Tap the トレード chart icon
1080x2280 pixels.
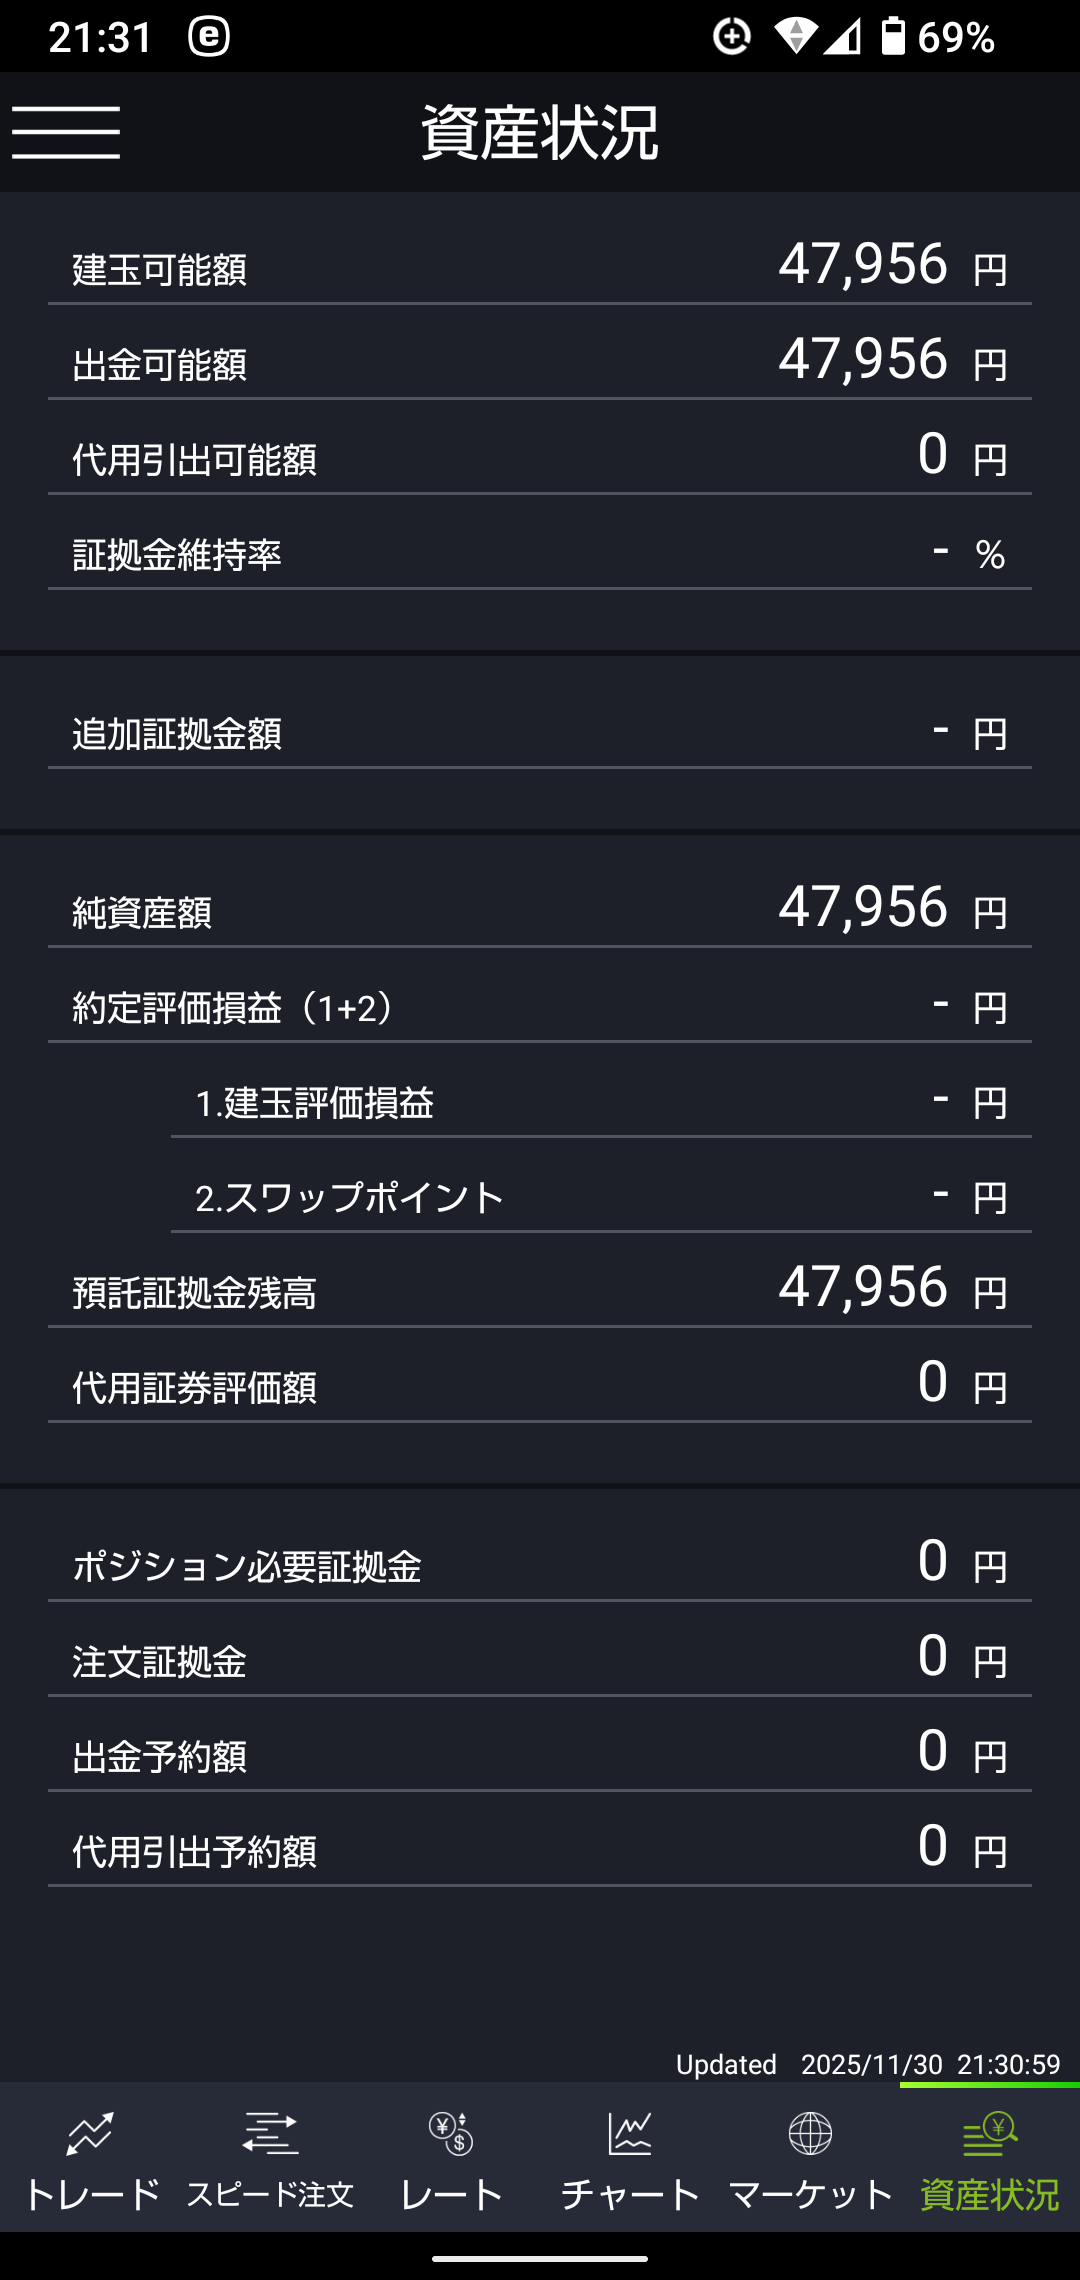[x=90, y=2133]
